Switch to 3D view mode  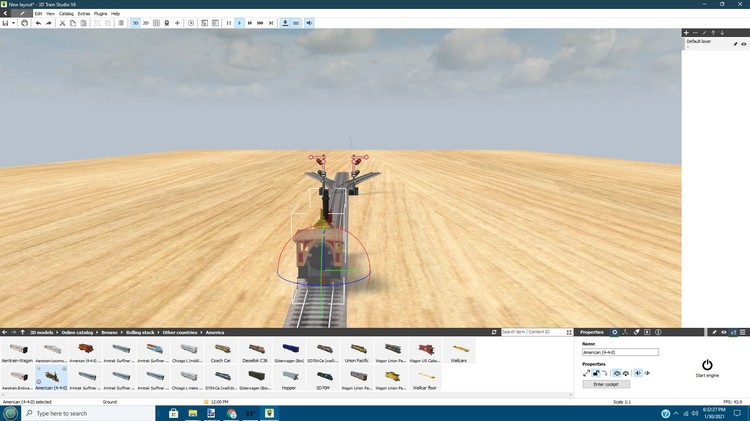[x=135, y=23]
